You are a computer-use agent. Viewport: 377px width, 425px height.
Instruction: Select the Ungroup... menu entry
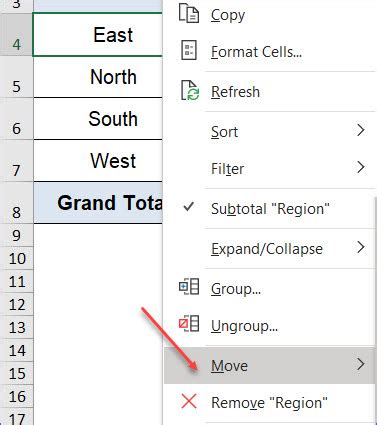[244, 326]
